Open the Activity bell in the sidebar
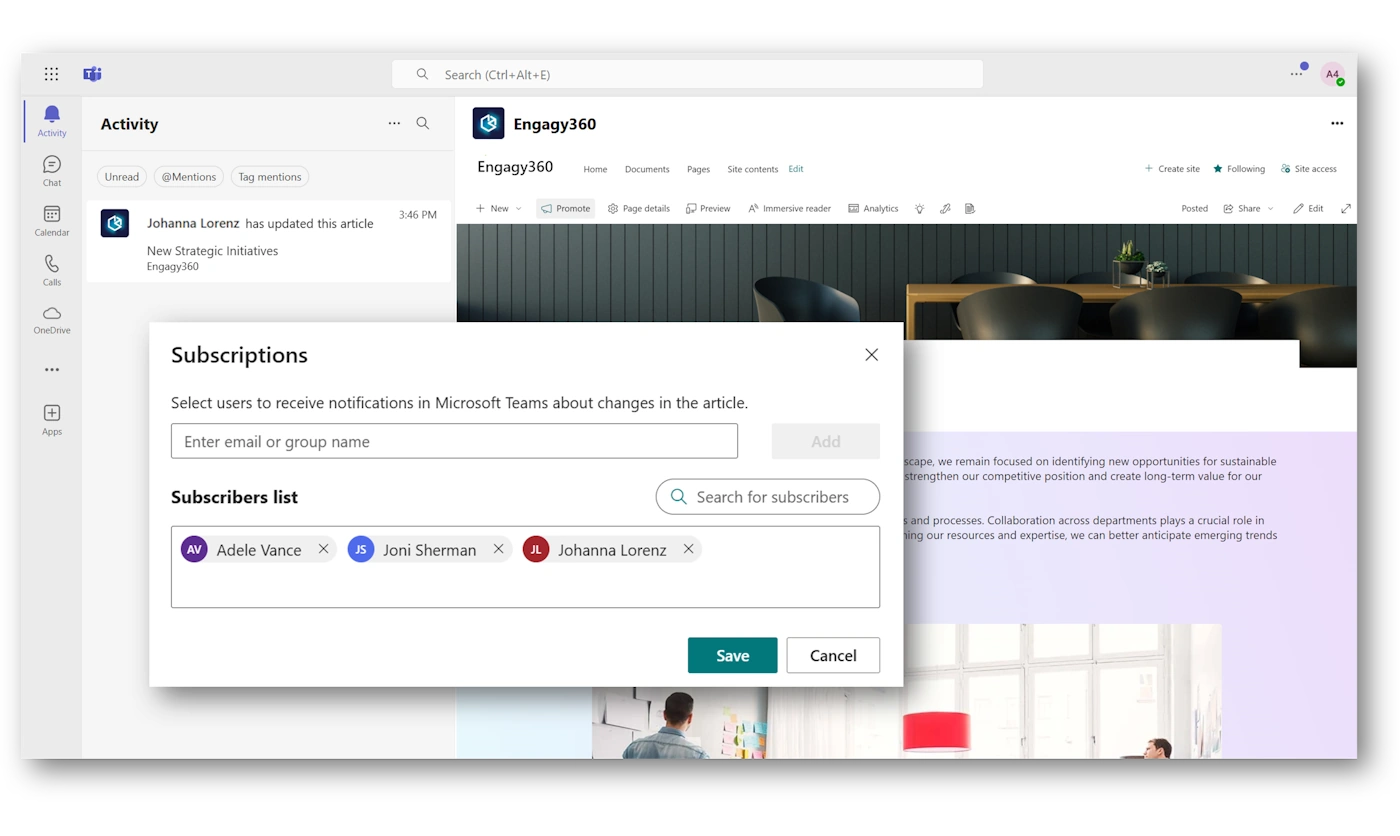 [x=52, y=120]
